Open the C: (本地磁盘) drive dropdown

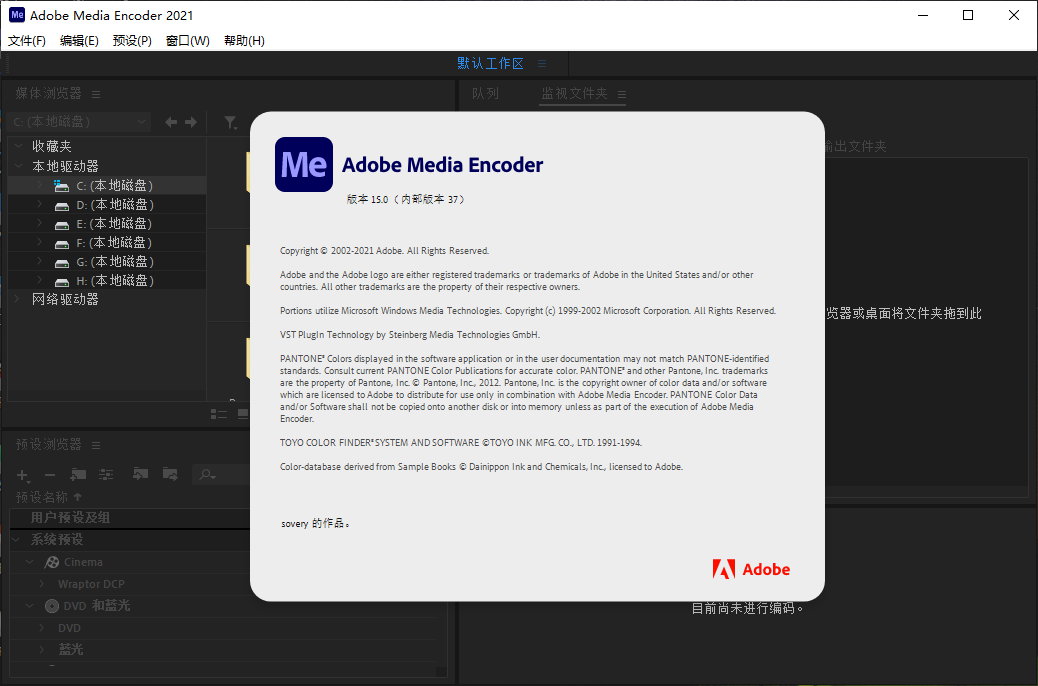pyautogui.click(x=80, y=122)
